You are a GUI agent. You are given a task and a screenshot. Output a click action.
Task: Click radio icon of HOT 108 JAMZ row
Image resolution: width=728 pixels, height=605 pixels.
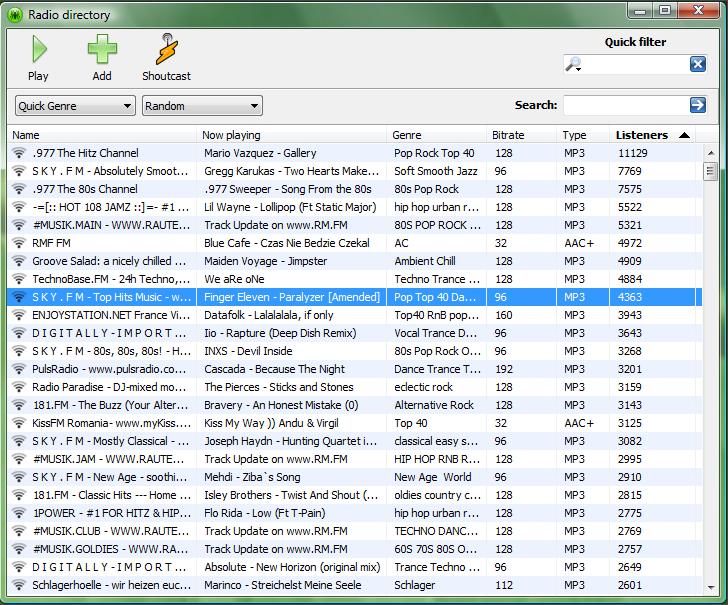point(19,207)
